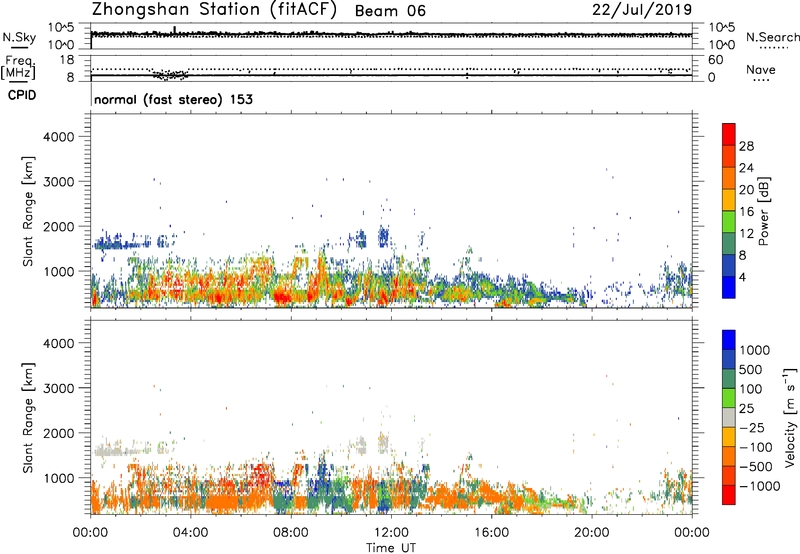
Task: Click the 'N.Sky' legend label
Action: [19, 37]
